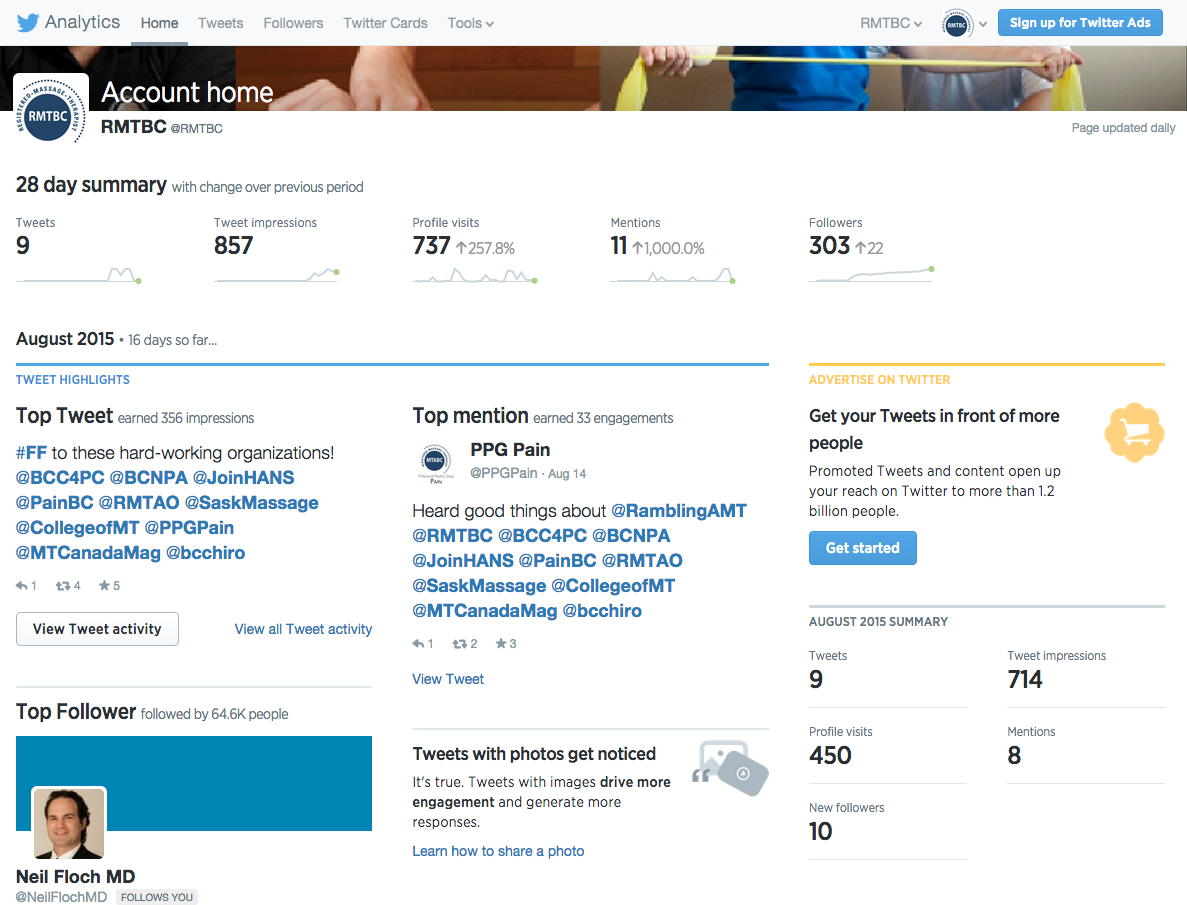Click the FOLLOWS YOU badge
This screenshot has width=1187, height=905.
point(157,897)
